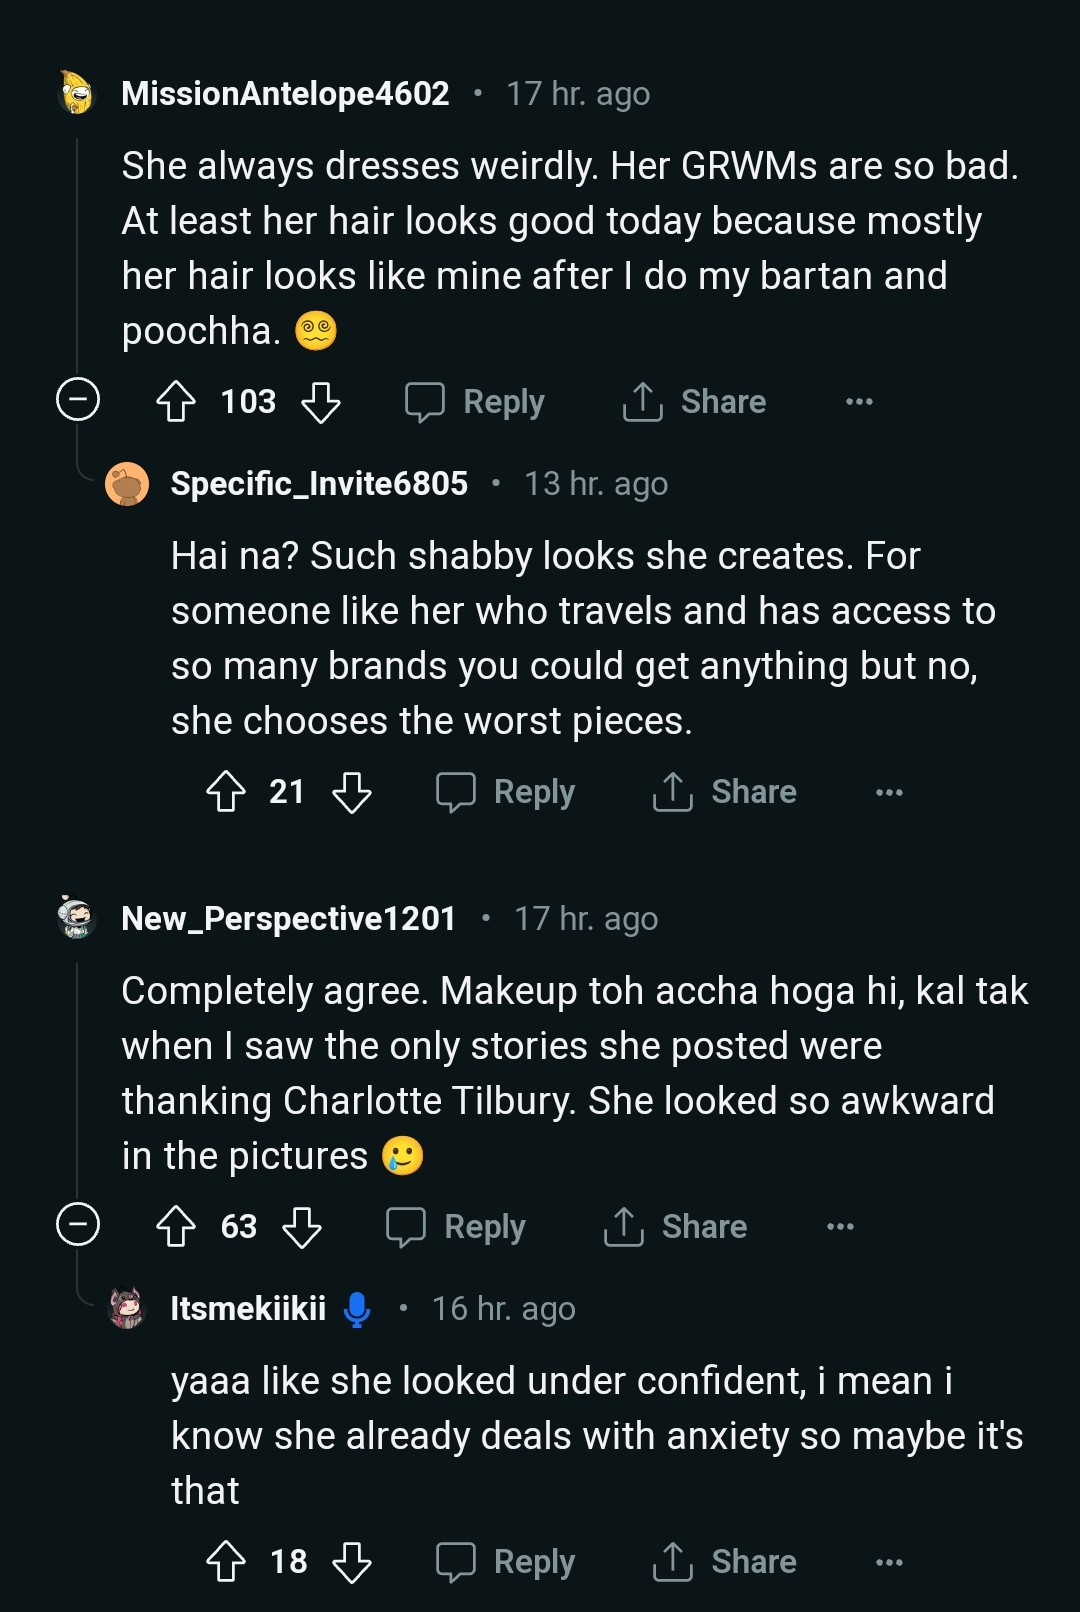The width and height of the screenshot is (1080, 1612).
Task: View Specific_Invite6805's avatar
Action: coord(127,485)
